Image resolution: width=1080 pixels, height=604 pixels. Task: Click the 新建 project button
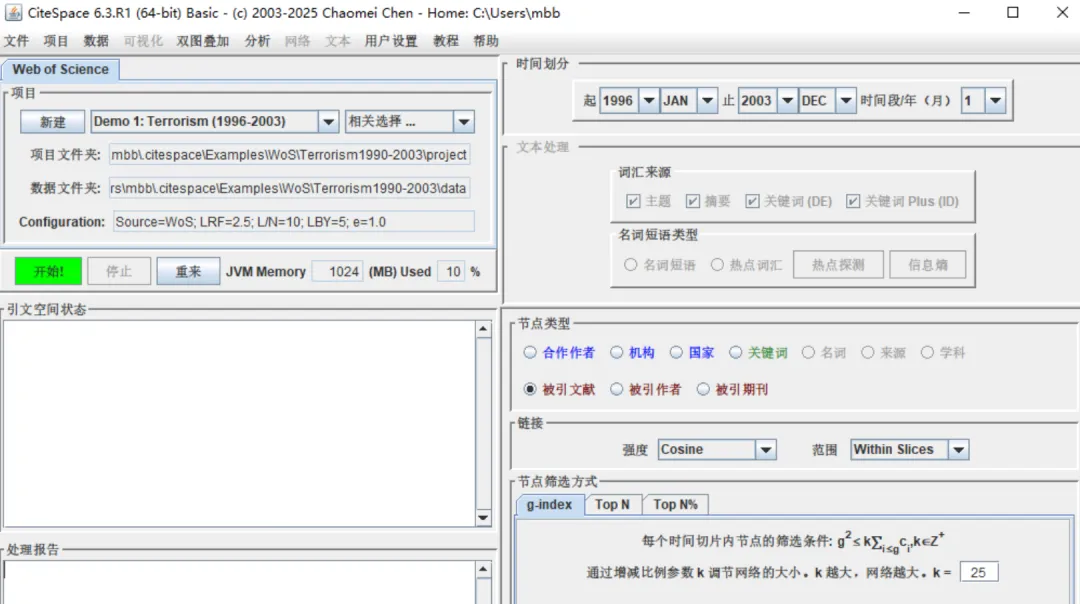tap(52, 122)
